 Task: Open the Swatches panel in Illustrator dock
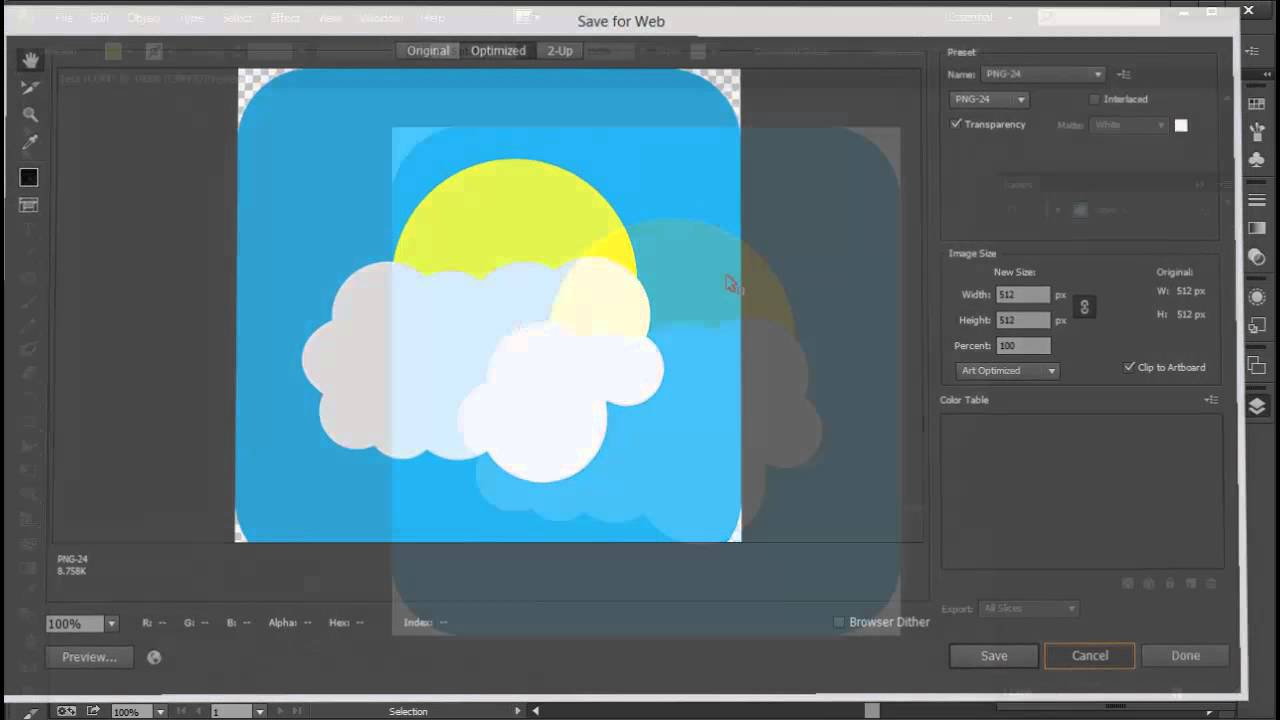tap(1257, 104)
